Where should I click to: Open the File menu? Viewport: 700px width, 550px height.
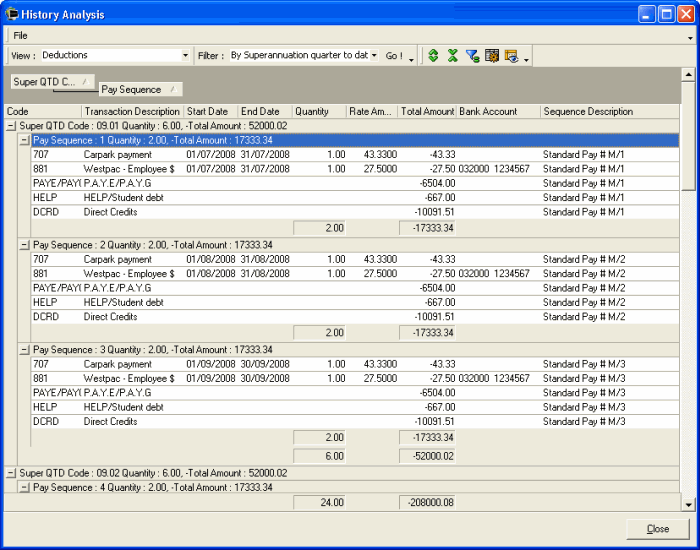(x=20, y=36)
